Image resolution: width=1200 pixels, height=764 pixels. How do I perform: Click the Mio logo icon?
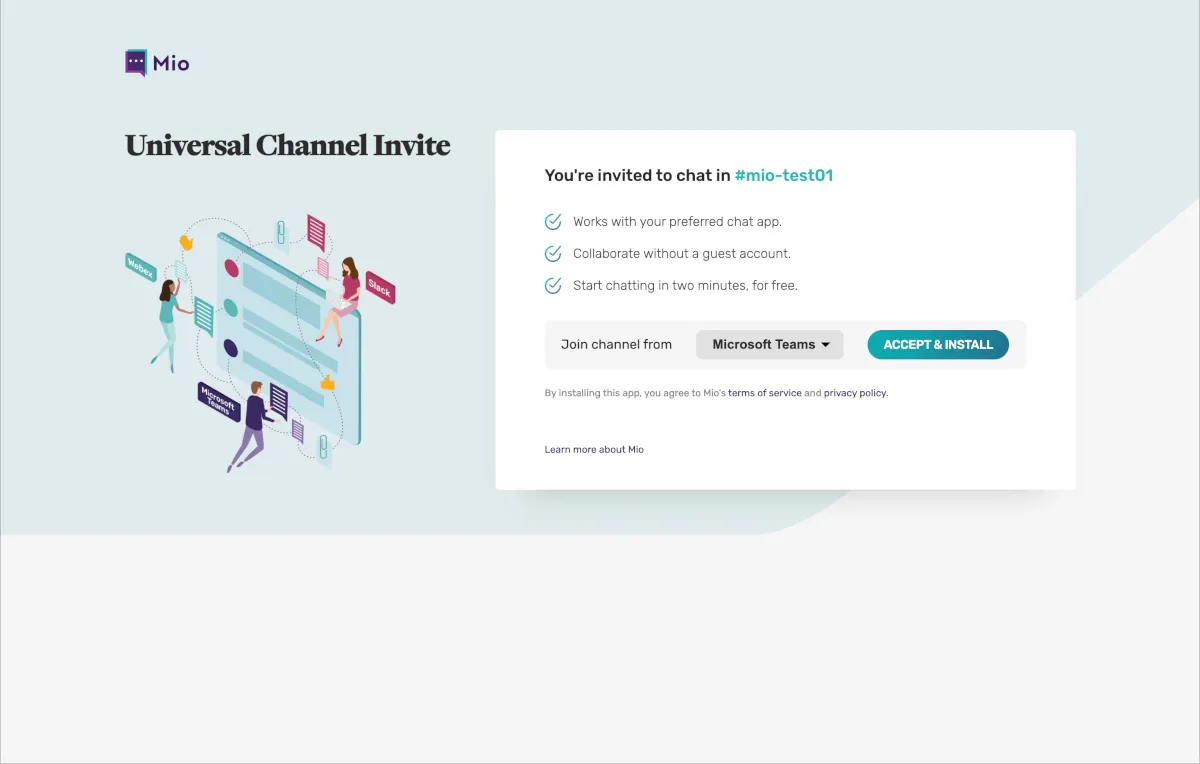tap(136, 63)
